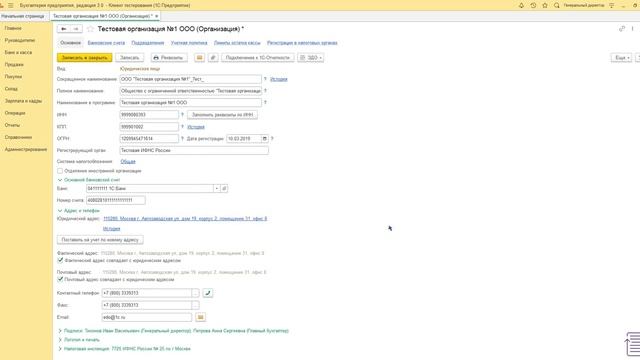Click Заполнить реквизиты по ИНН button
The width and height of the screenshot is (640, 360).
tap(222, 115)
